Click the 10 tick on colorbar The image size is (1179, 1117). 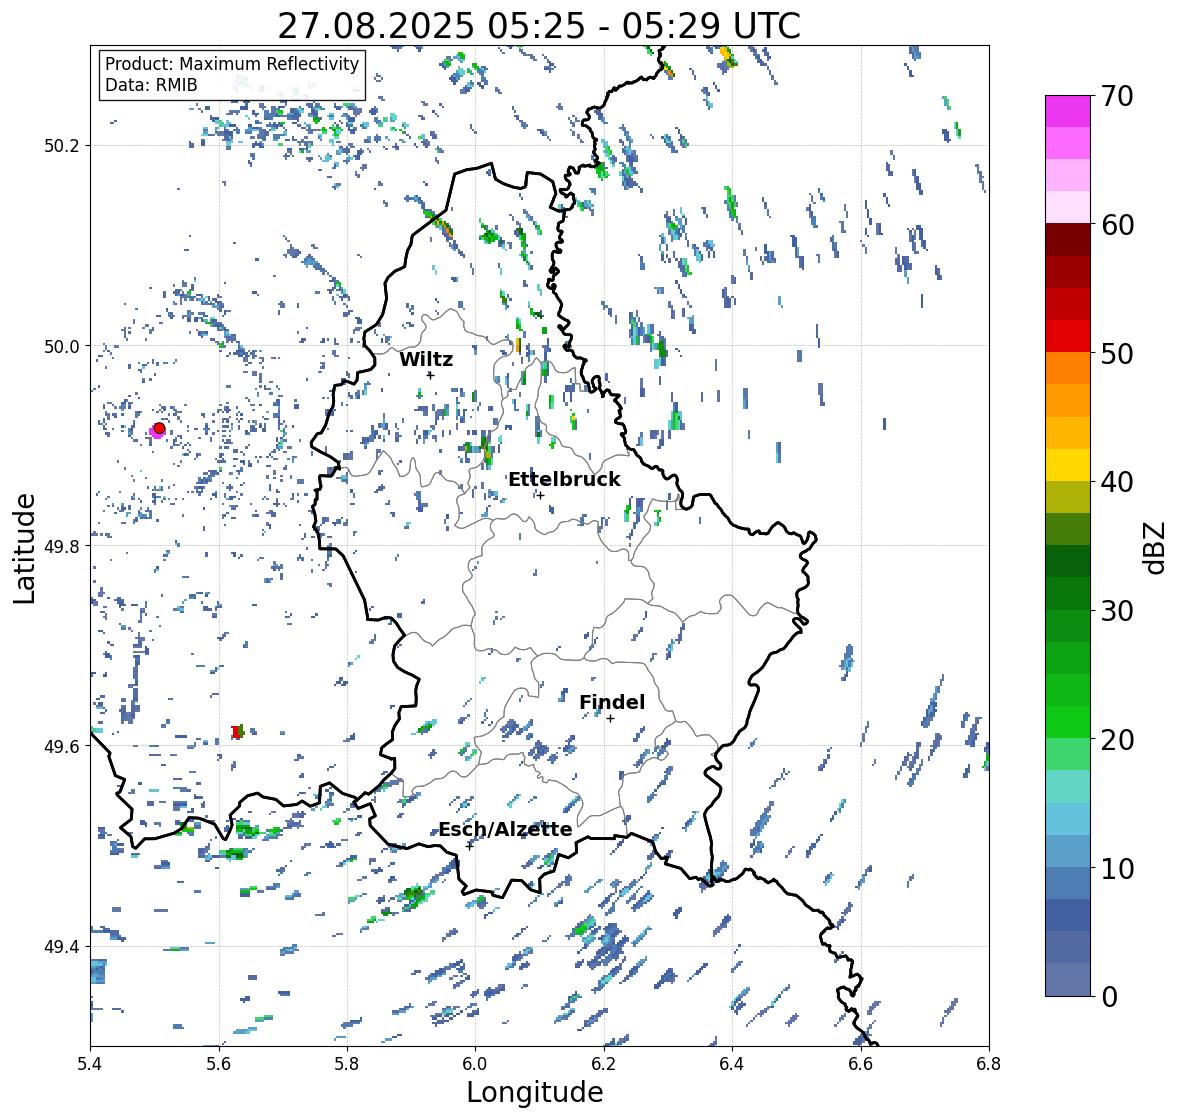1117,867
